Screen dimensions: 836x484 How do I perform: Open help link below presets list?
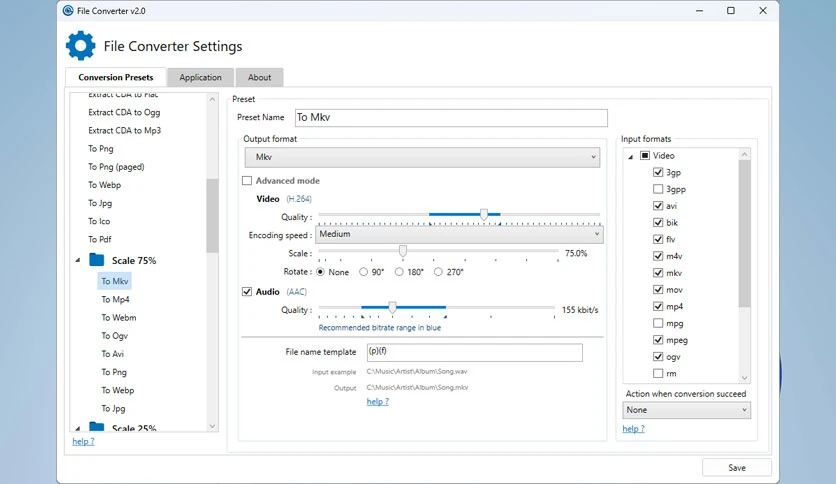83,441
